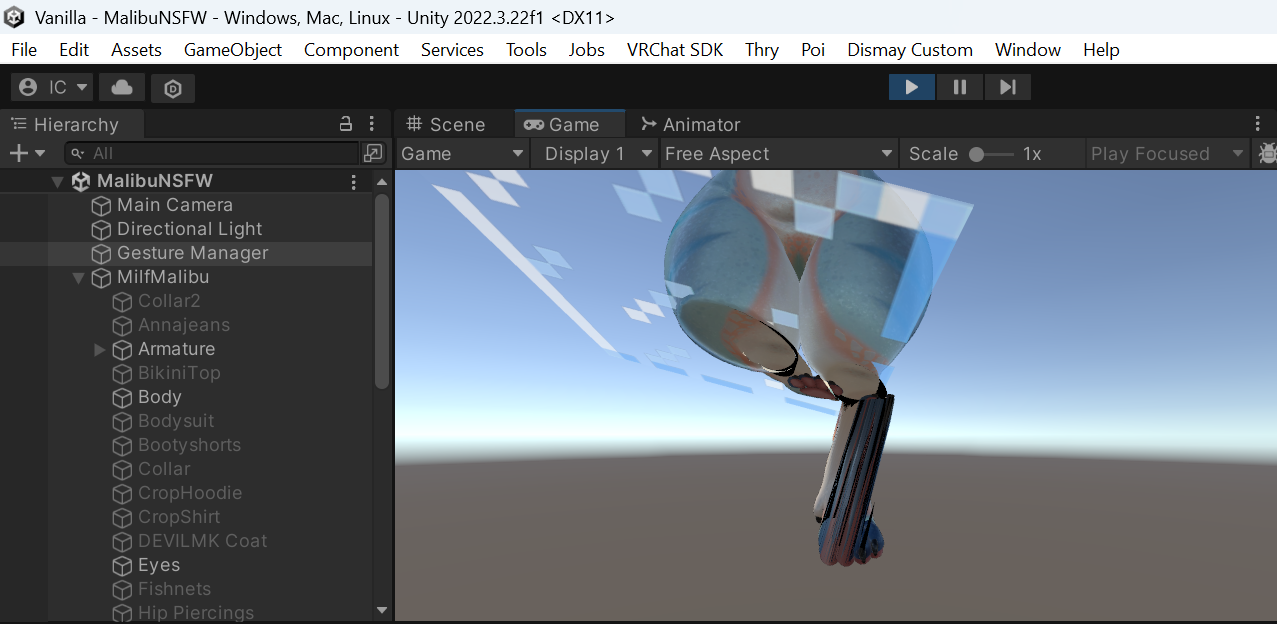The height and width of the screenshot is (624, 1277).
Task: Click the Unity scene icon beside MalibuNSFW
Action: pyautogui.click(x=80, y=181)
